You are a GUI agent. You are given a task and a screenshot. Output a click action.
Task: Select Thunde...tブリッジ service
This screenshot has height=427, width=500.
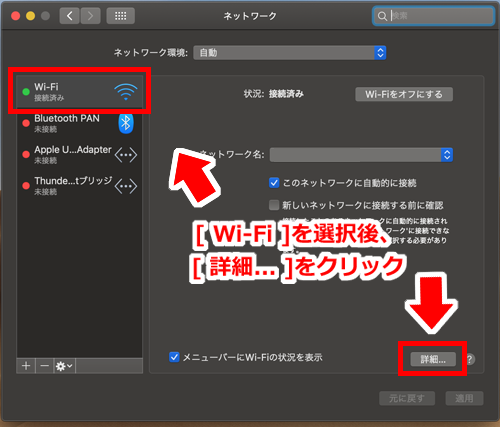click(80, 186)
